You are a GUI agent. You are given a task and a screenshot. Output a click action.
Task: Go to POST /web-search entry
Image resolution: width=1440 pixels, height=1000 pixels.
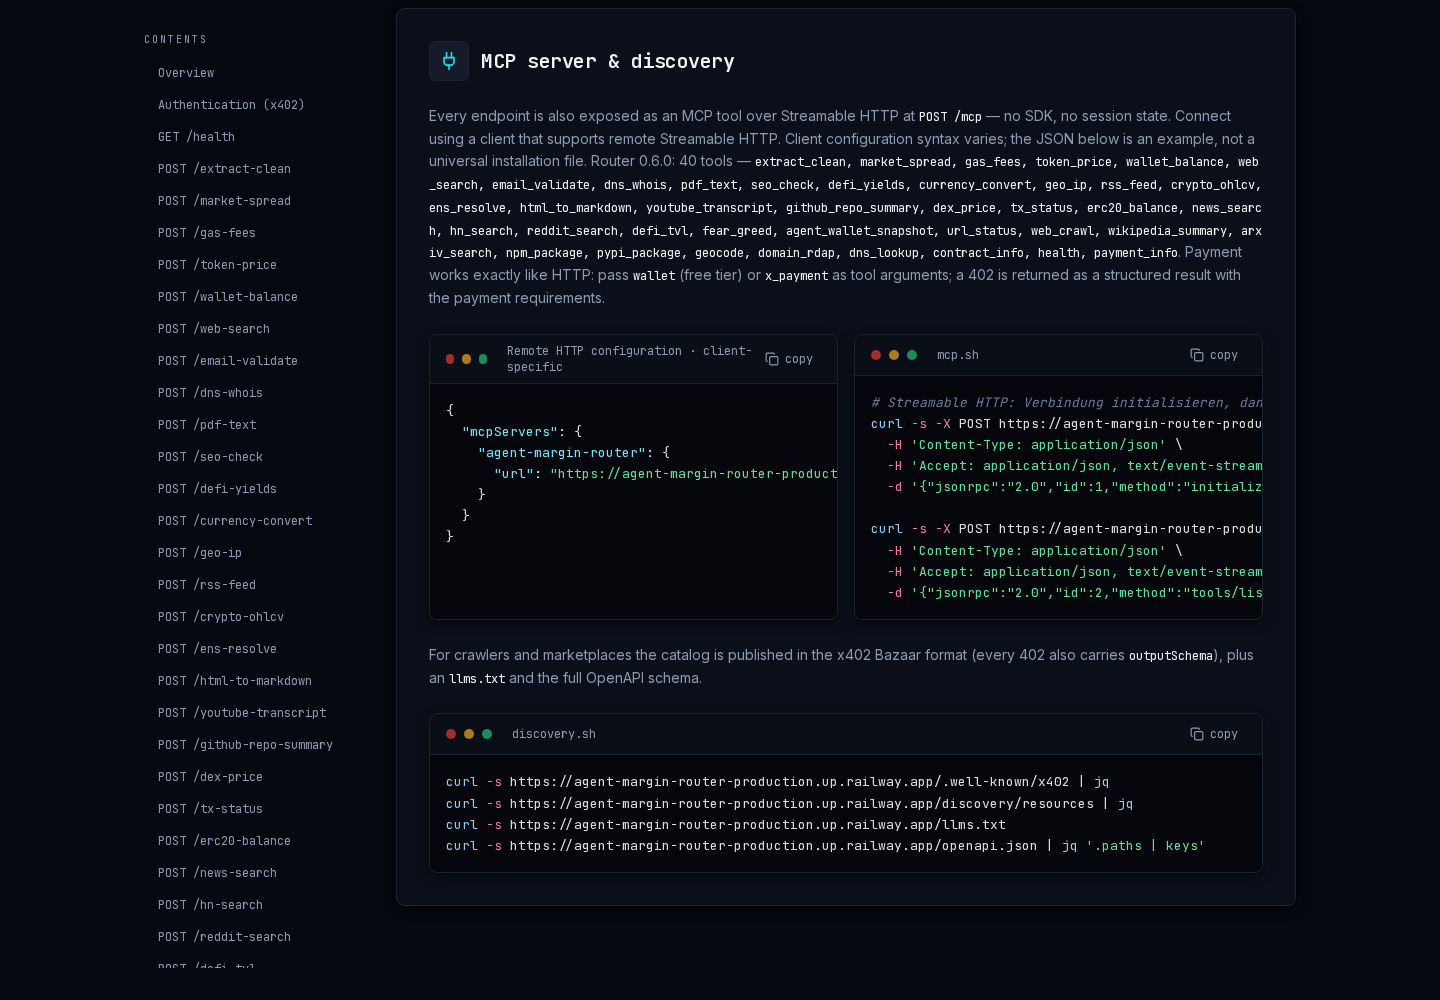214,329
